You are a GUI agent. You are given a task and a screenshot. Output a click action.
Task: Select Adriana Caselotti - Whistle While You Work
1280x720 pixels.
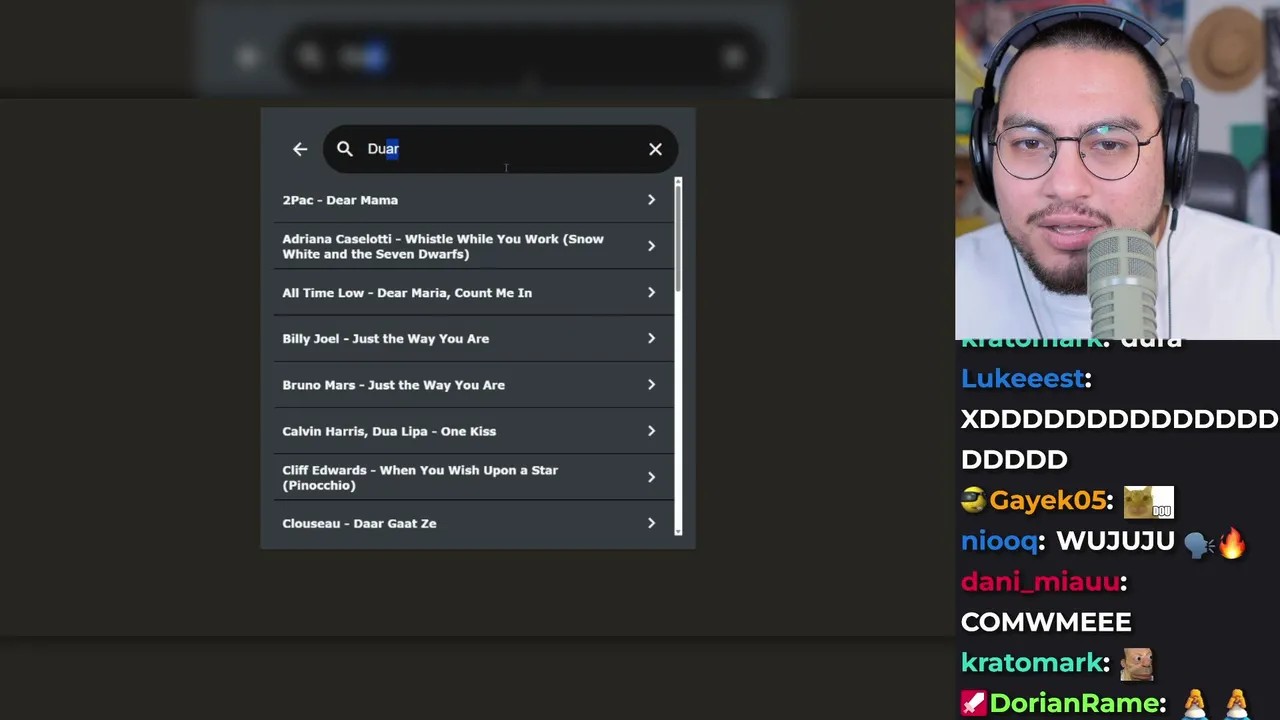pyautogui.click(x=473, y=246)
